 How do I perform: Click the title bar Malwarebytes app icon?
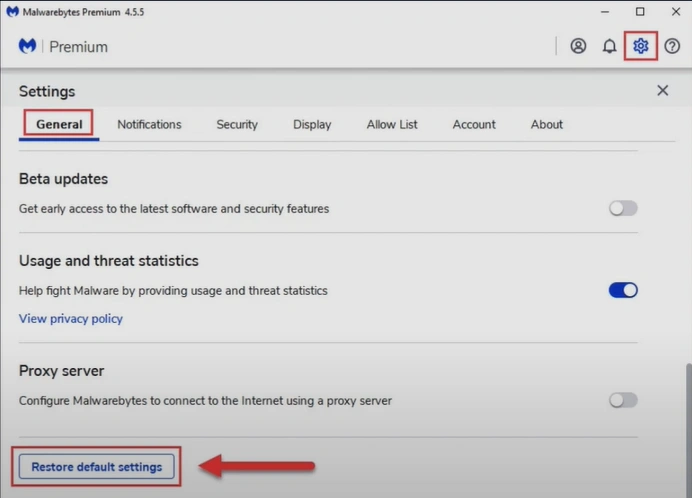[x=12, y=11]
